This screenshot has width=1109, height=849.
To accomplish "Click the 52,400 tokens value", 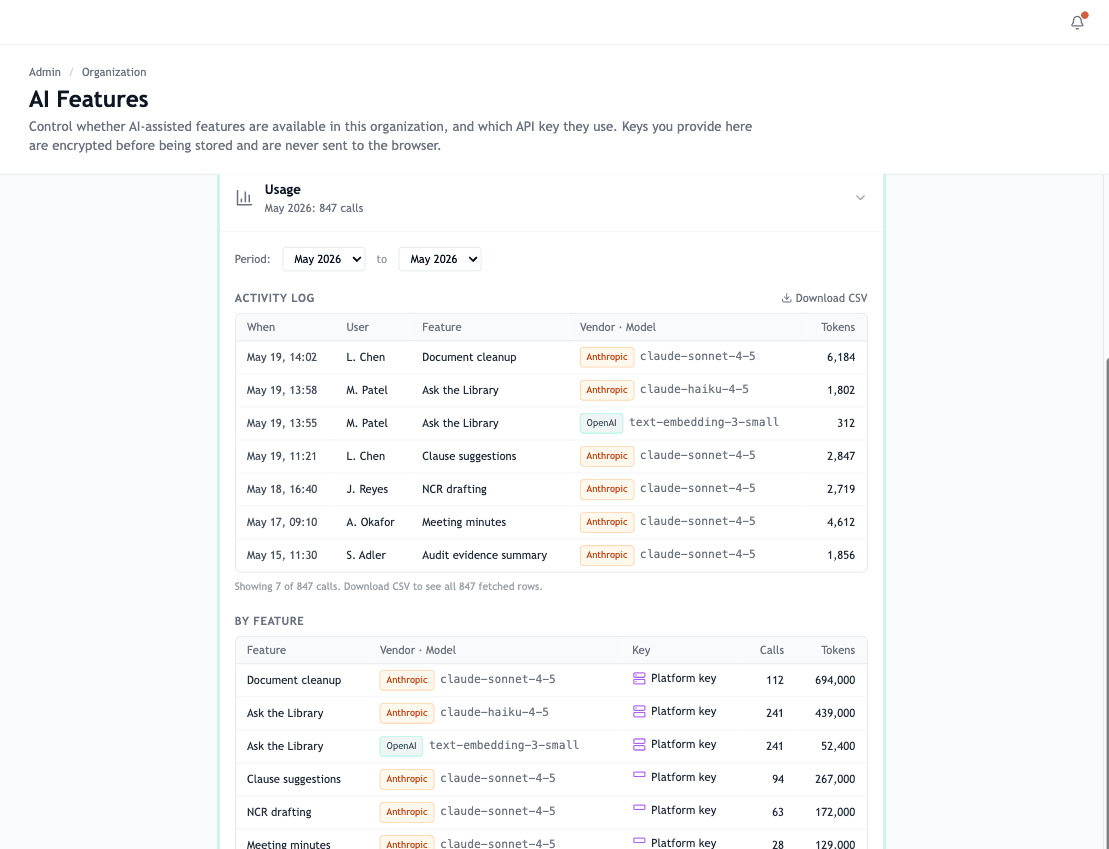I will 837,746.
